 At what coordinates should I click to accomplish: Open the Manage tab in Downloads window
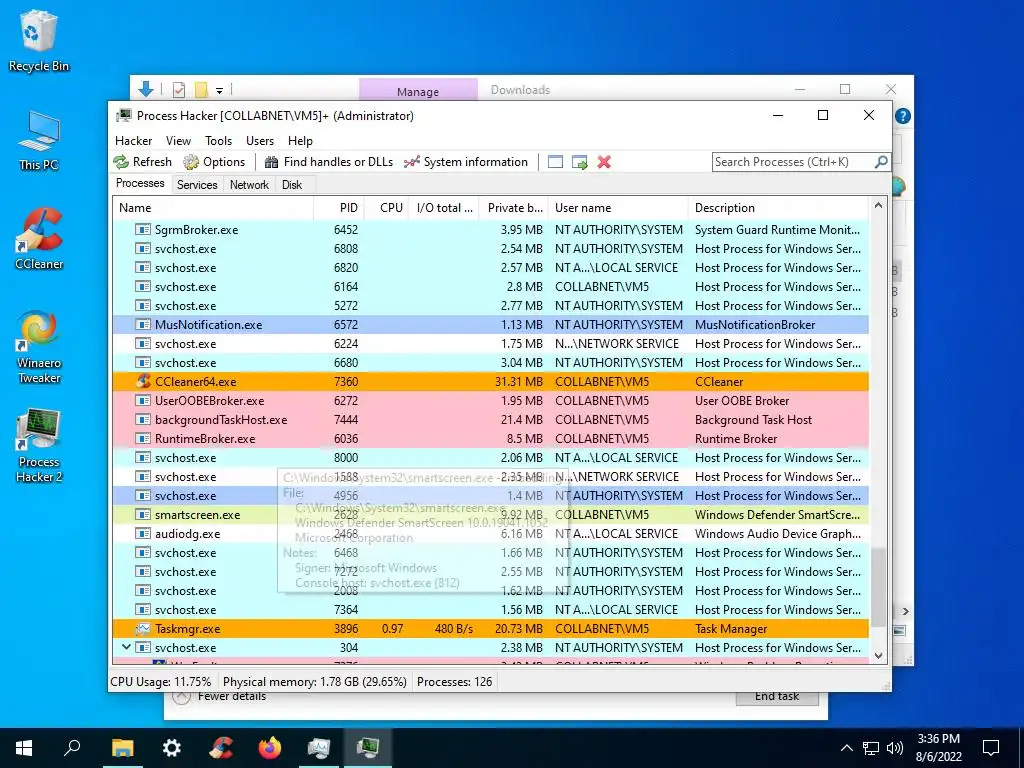tap(418, 91)
